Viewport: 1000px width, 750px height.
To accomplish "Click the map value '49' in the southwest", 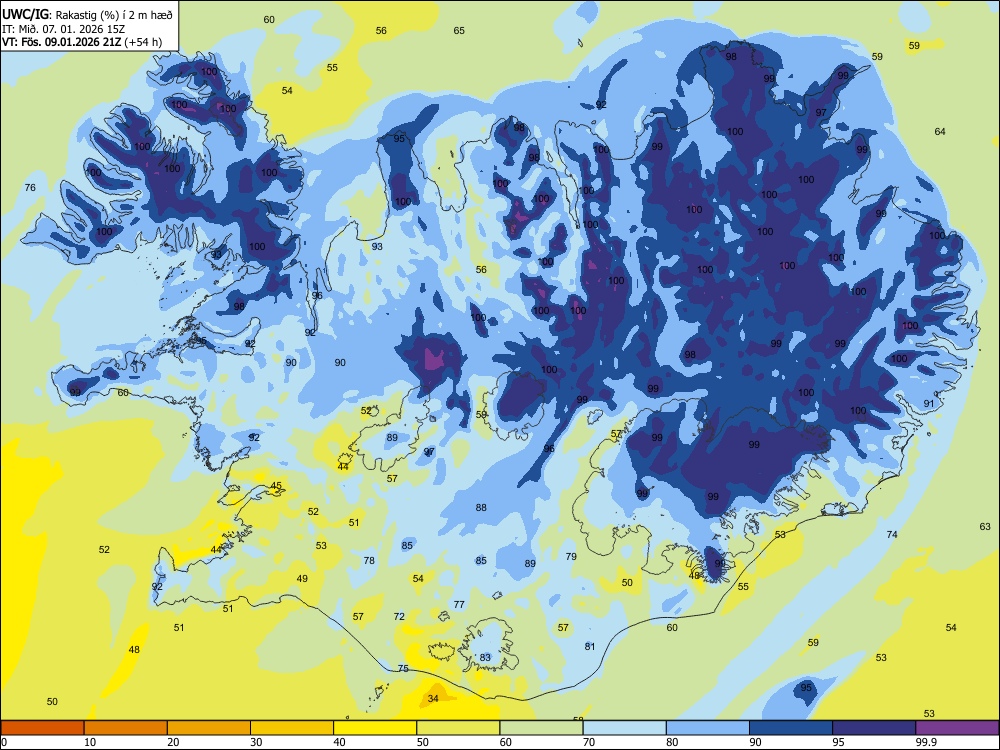I will (x=302, y=579).
